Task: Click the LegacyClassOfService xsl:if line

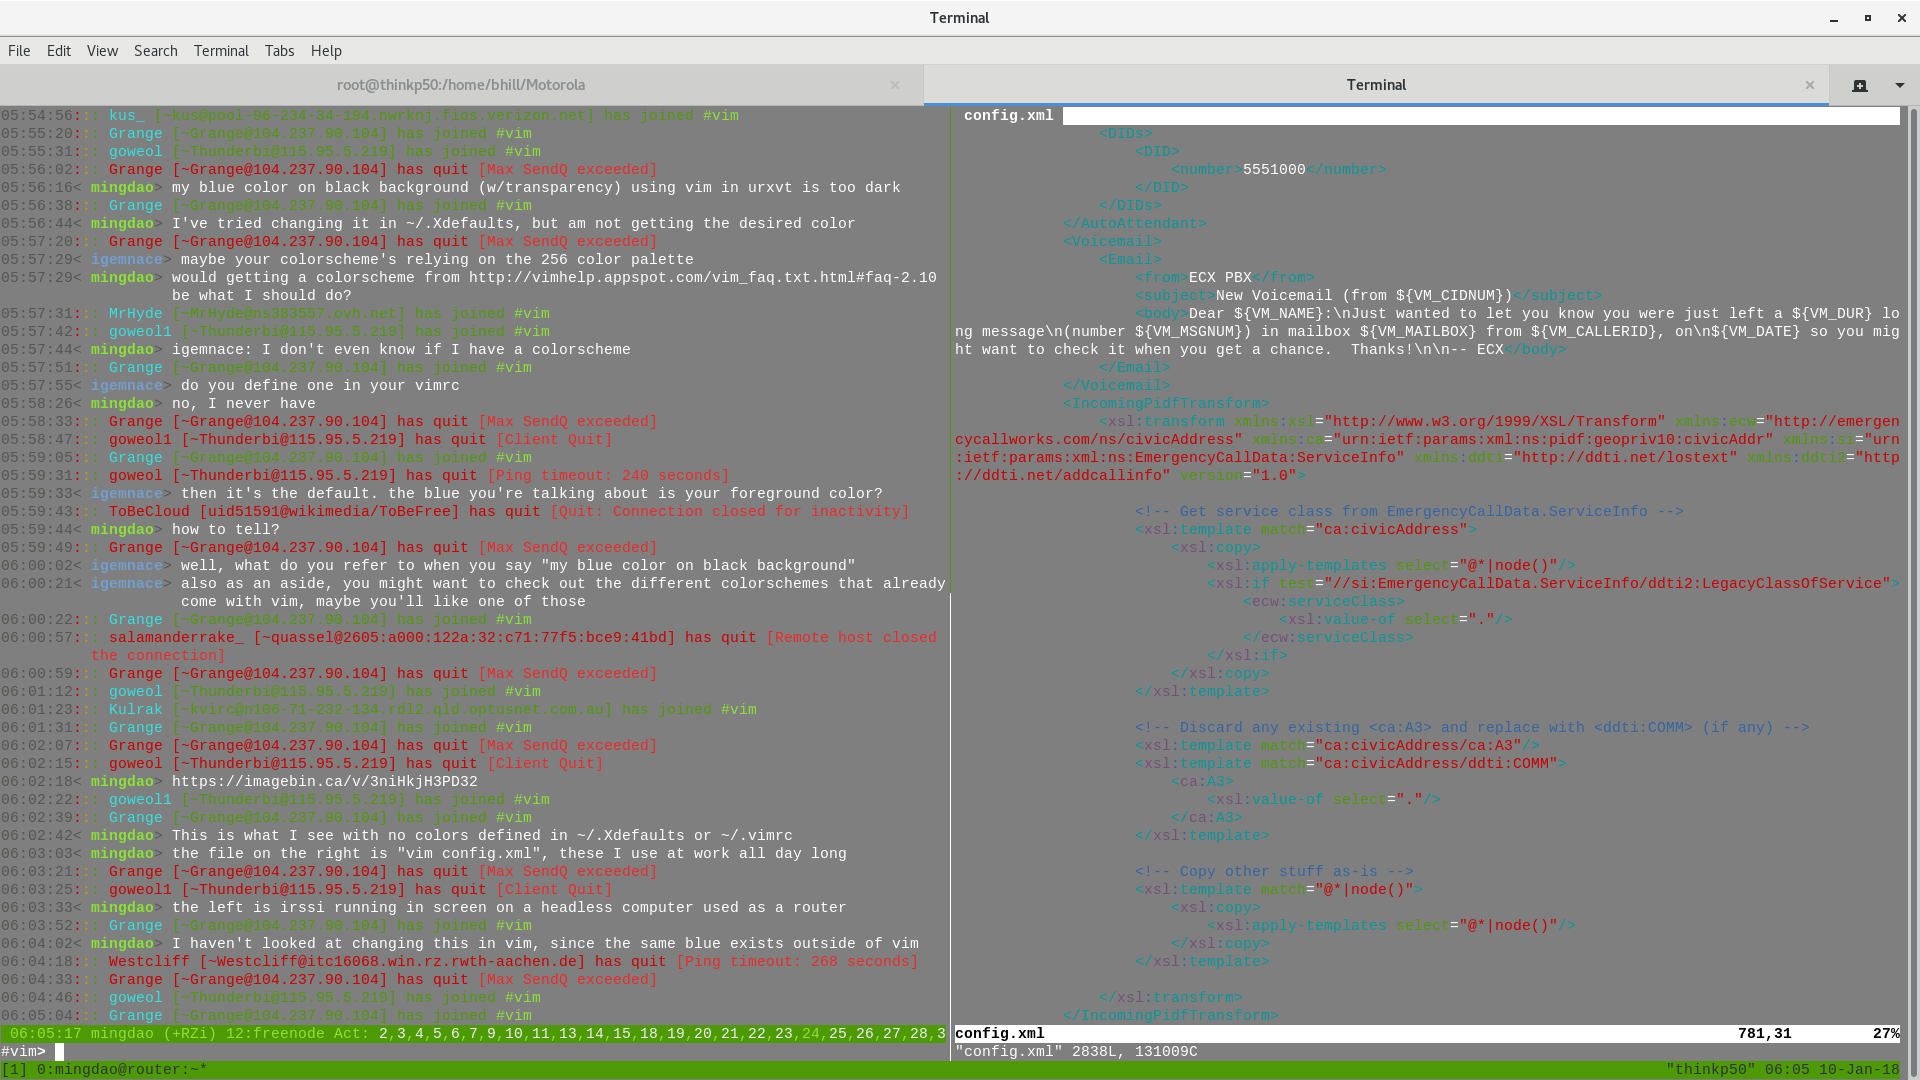Action: tap(1553, 584)
